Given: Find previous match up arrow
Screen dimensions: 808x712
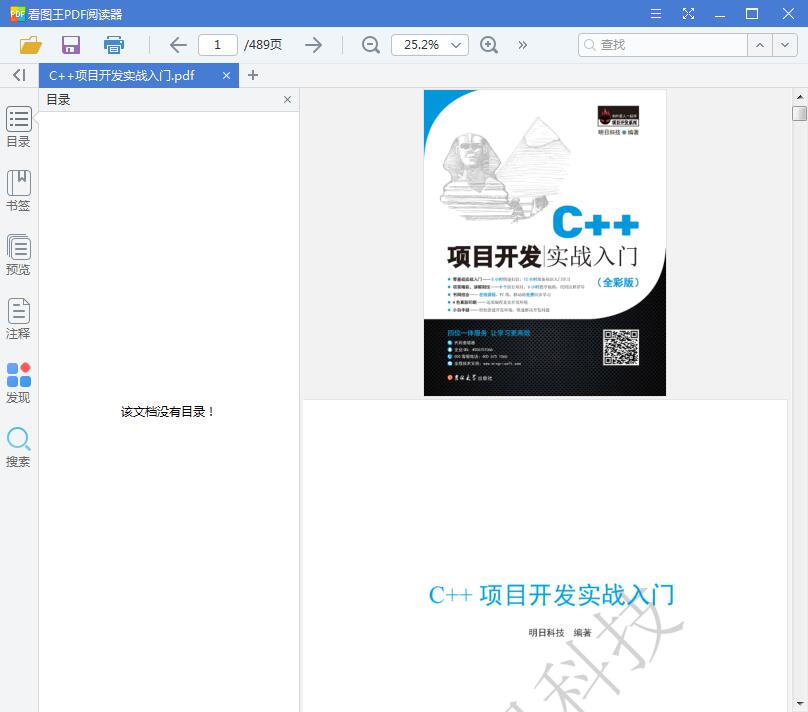Looking at the screenshot, I should tap(760, 45).
